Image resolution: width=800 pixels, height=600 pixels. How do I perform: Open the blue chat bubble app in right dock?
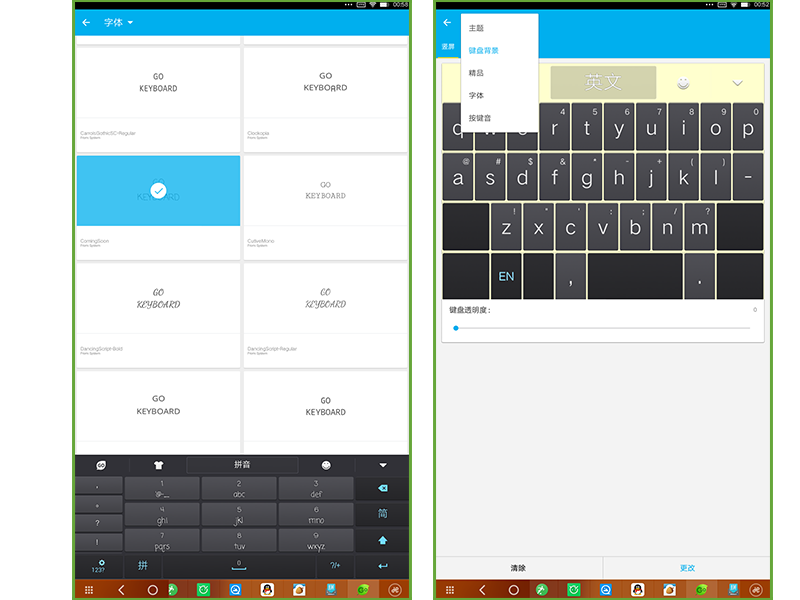(606, 590)
